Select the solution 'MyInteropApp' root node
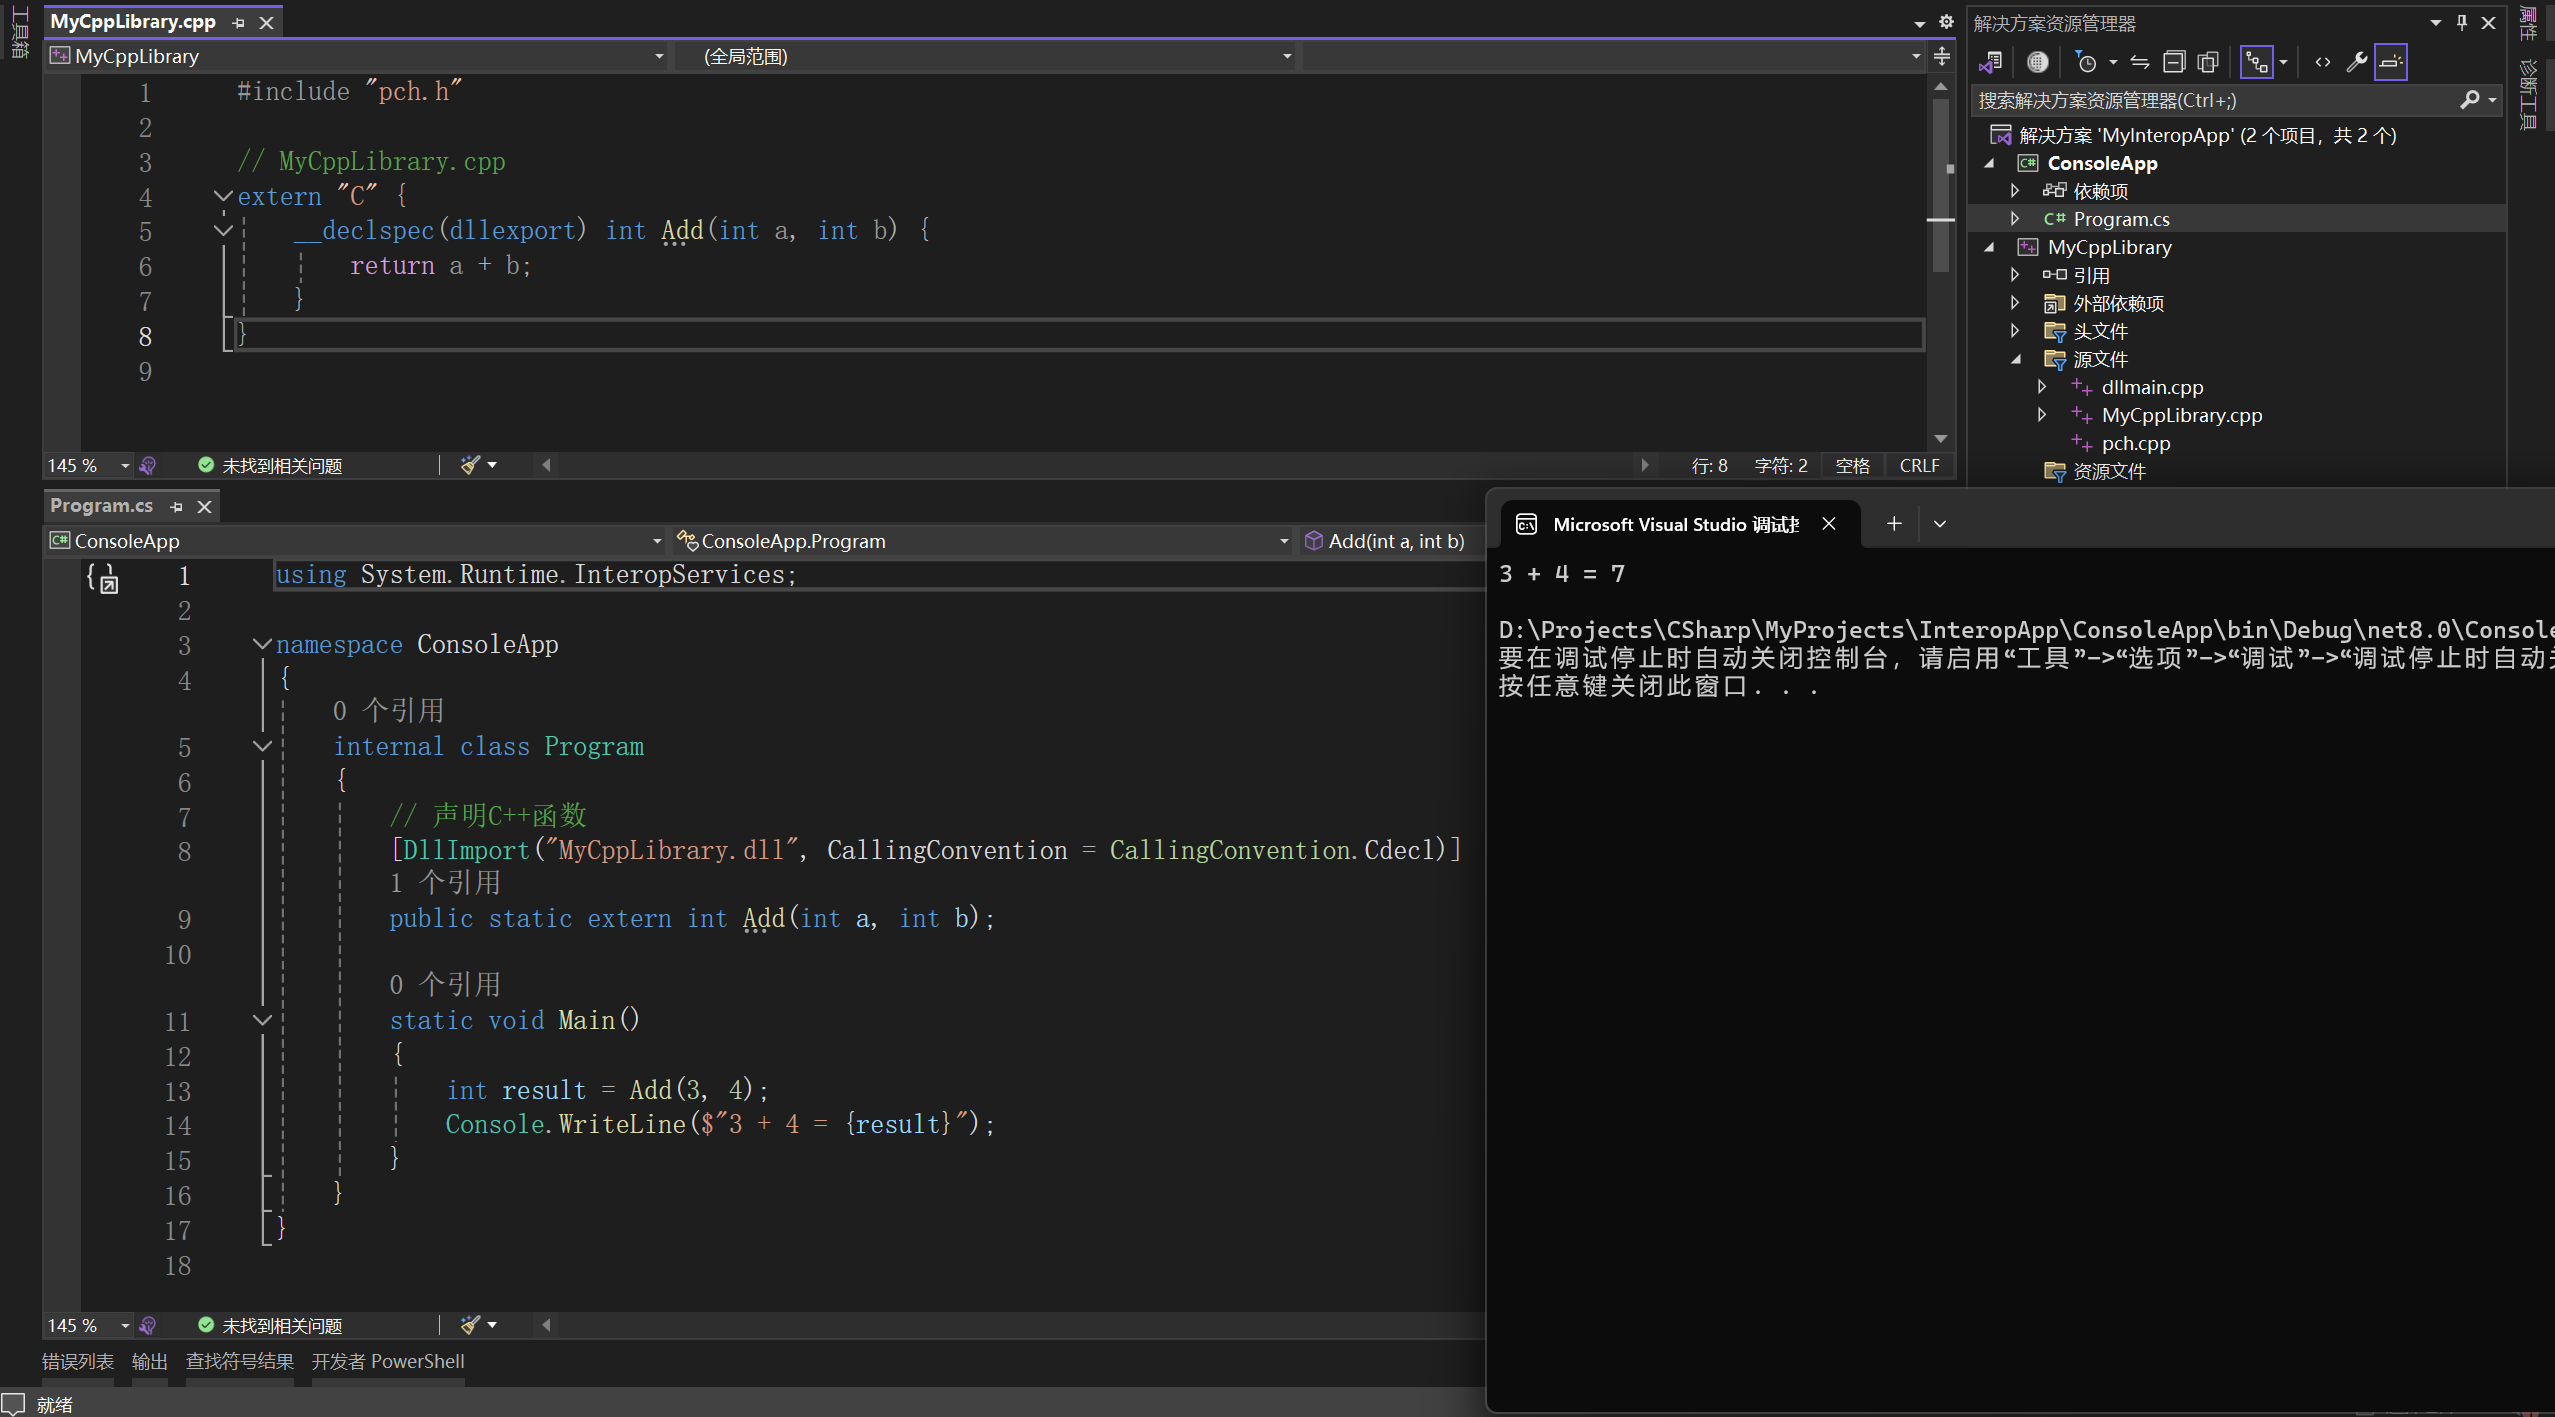 click(x=2207, y=135)
